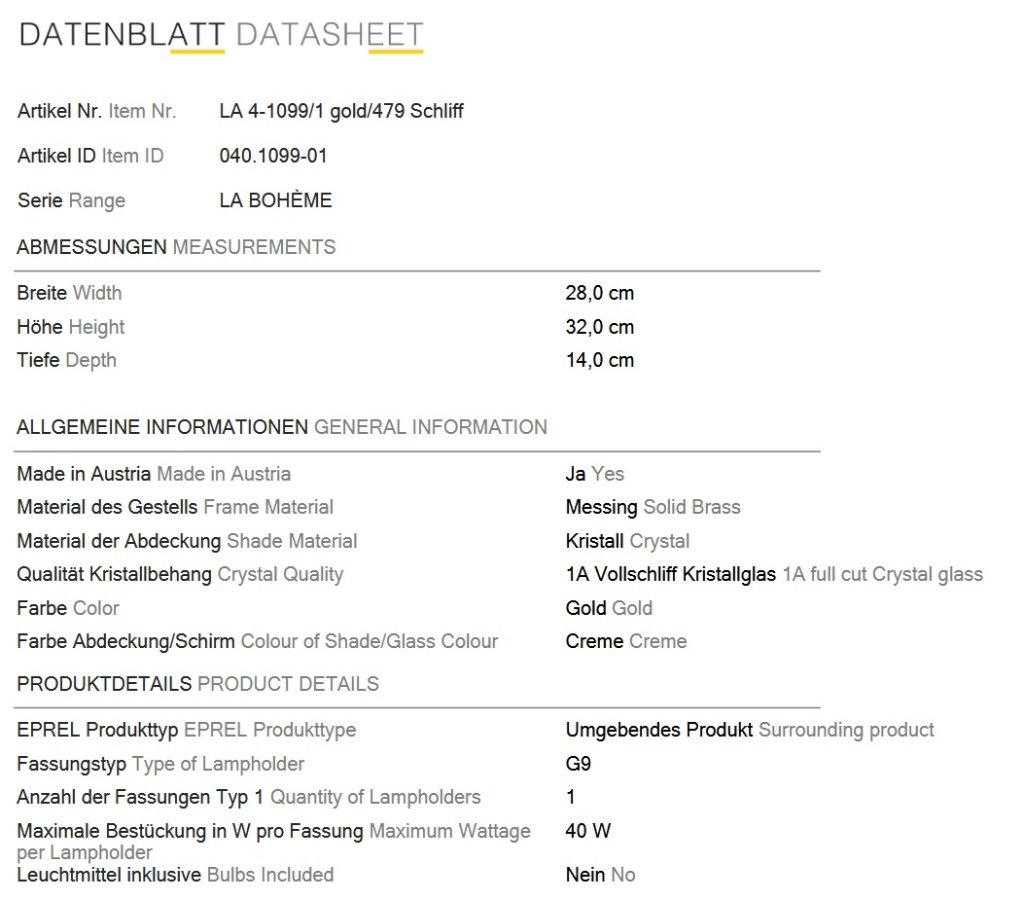Click the Farbe Color row label

[68, 608]
